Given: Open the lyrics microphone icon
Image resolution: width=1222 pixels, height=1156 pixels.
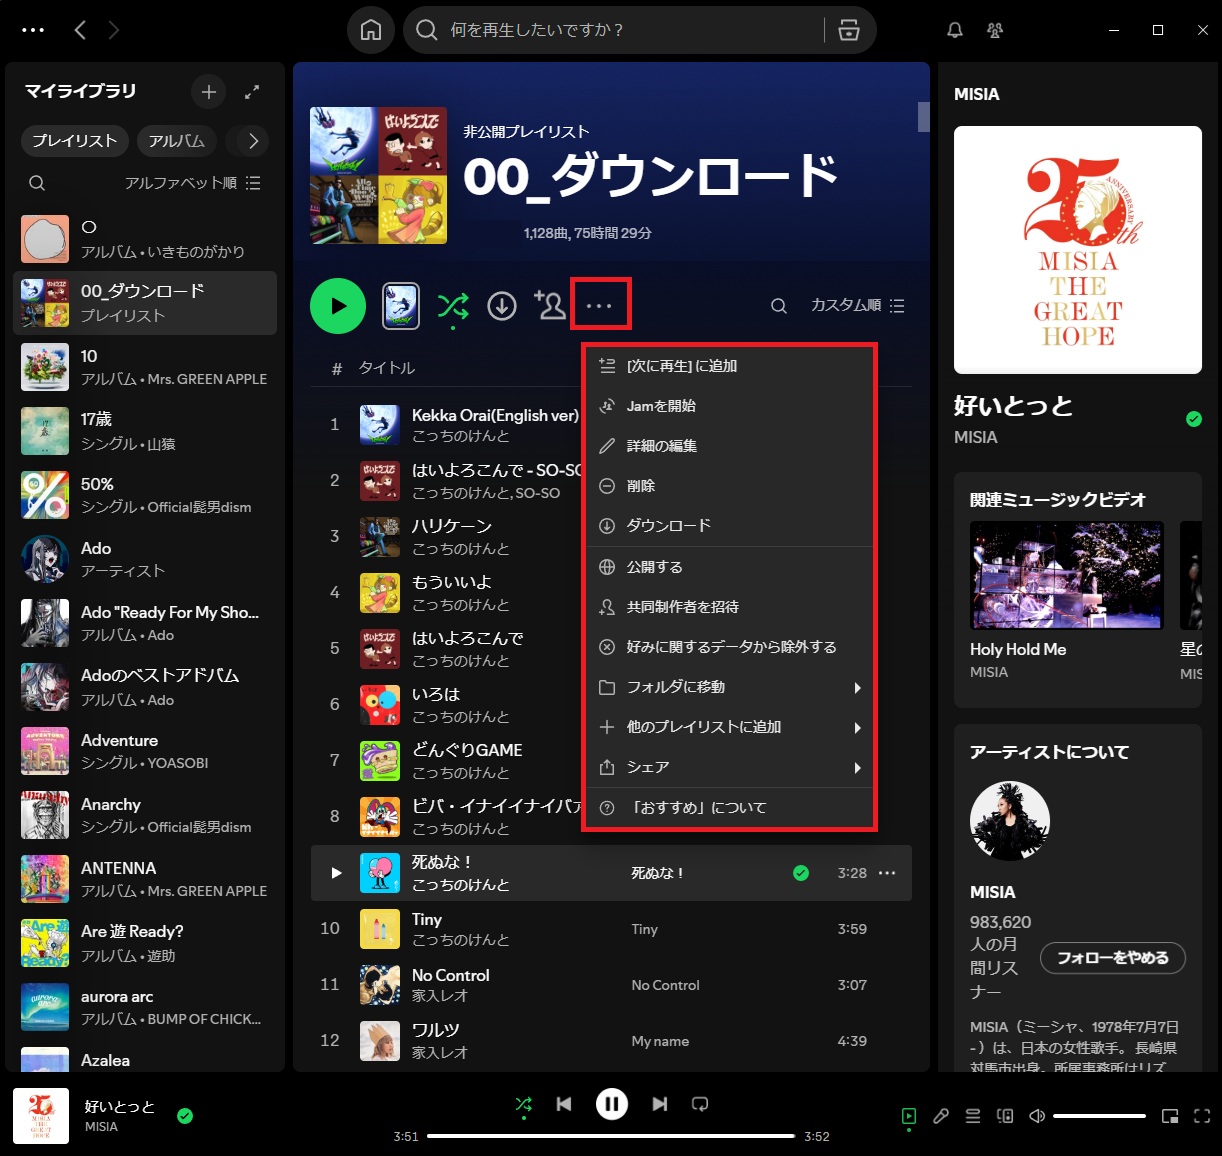Looking at the screenshot, I should pyautogui.click(x=941, y=1116).
